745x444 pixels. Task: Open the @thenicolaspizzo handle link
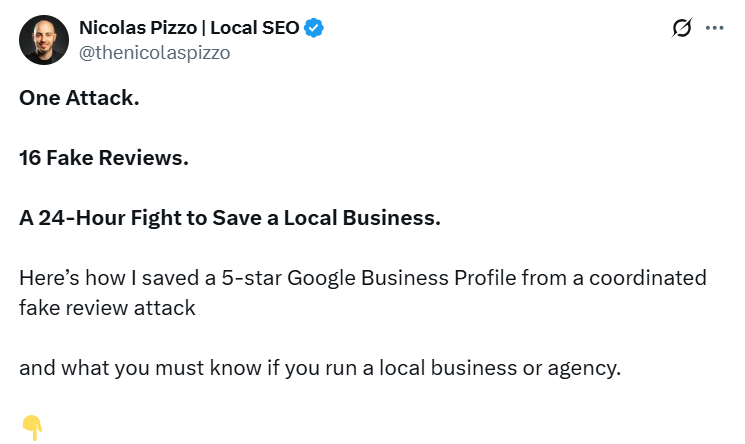(x=154, y=53)
